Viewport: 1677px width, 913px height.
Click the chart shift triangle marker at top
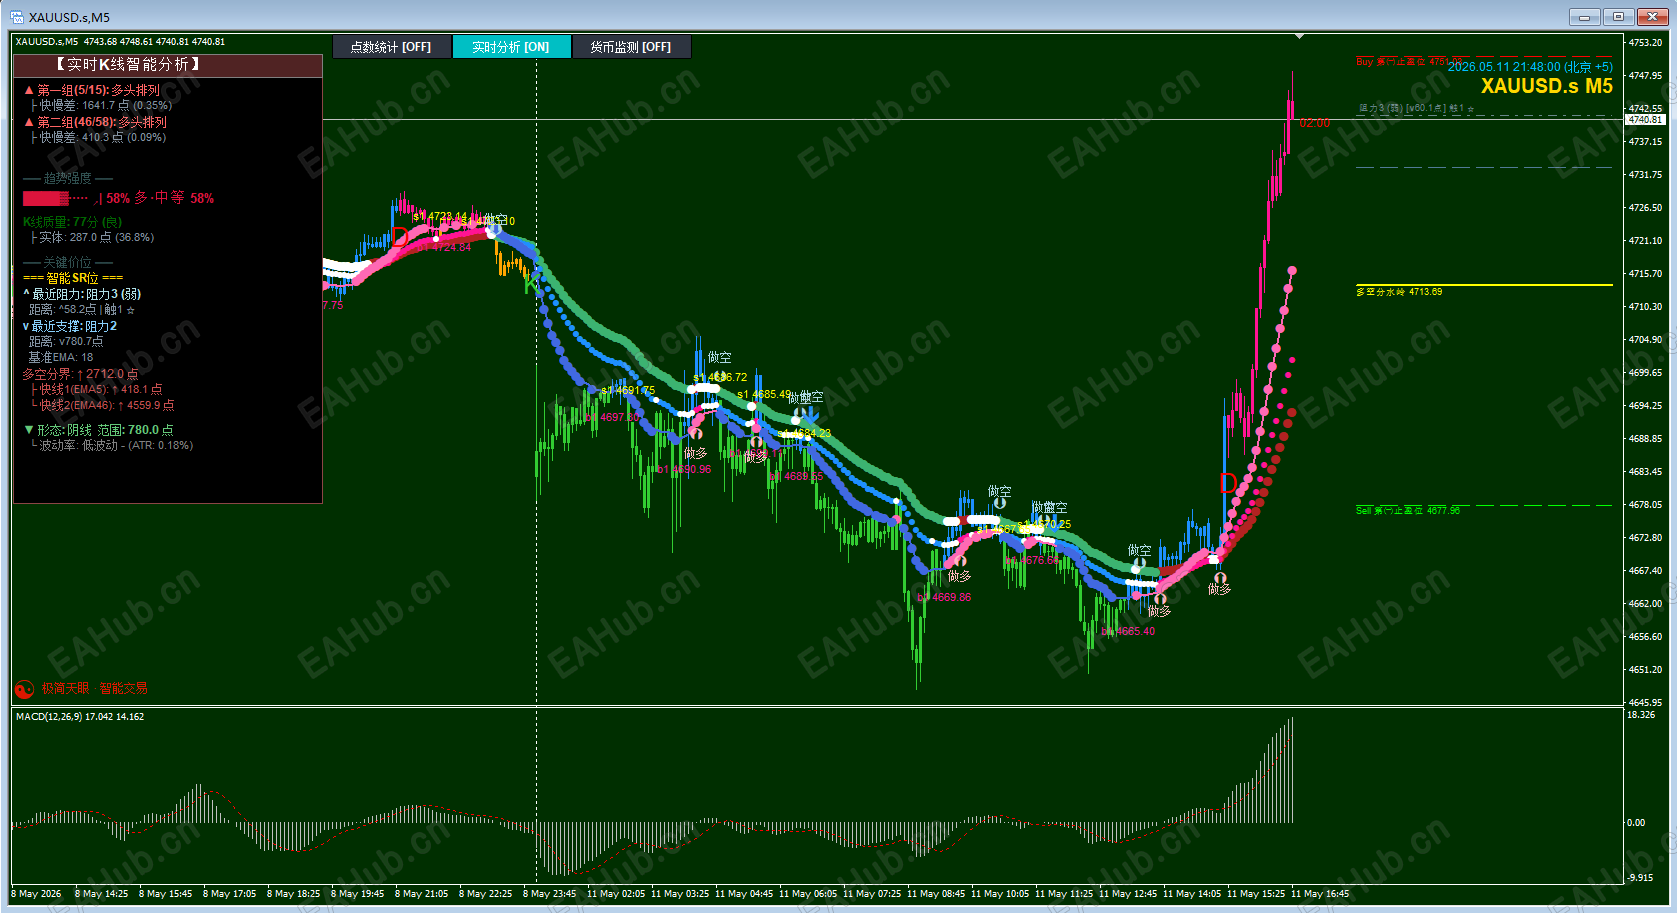pos(1299,36)
